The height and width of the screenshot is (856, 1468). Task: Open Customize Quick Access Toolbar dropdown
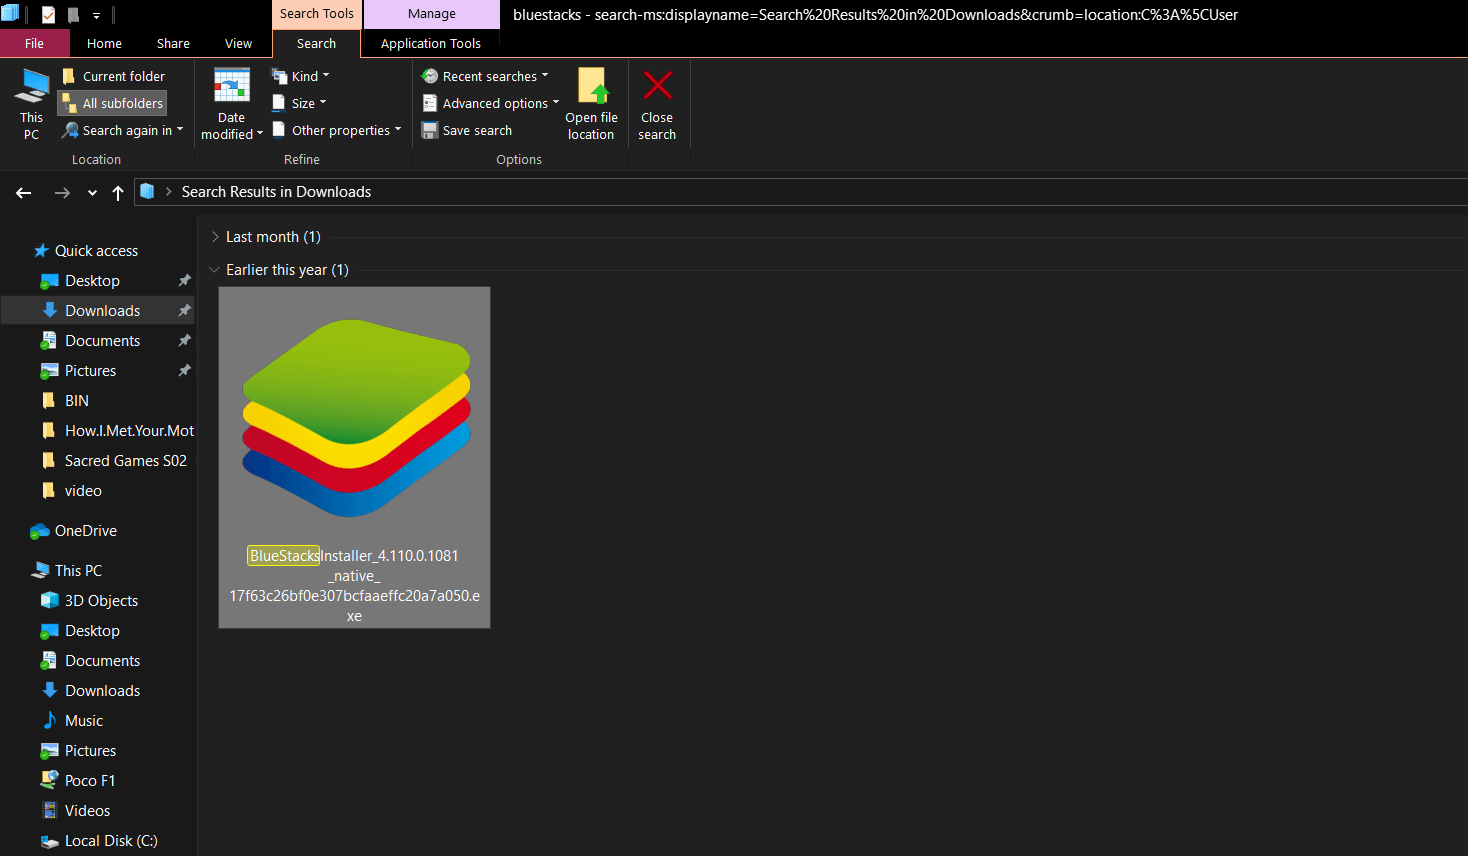pyautogui.click(x=96, y=15)
